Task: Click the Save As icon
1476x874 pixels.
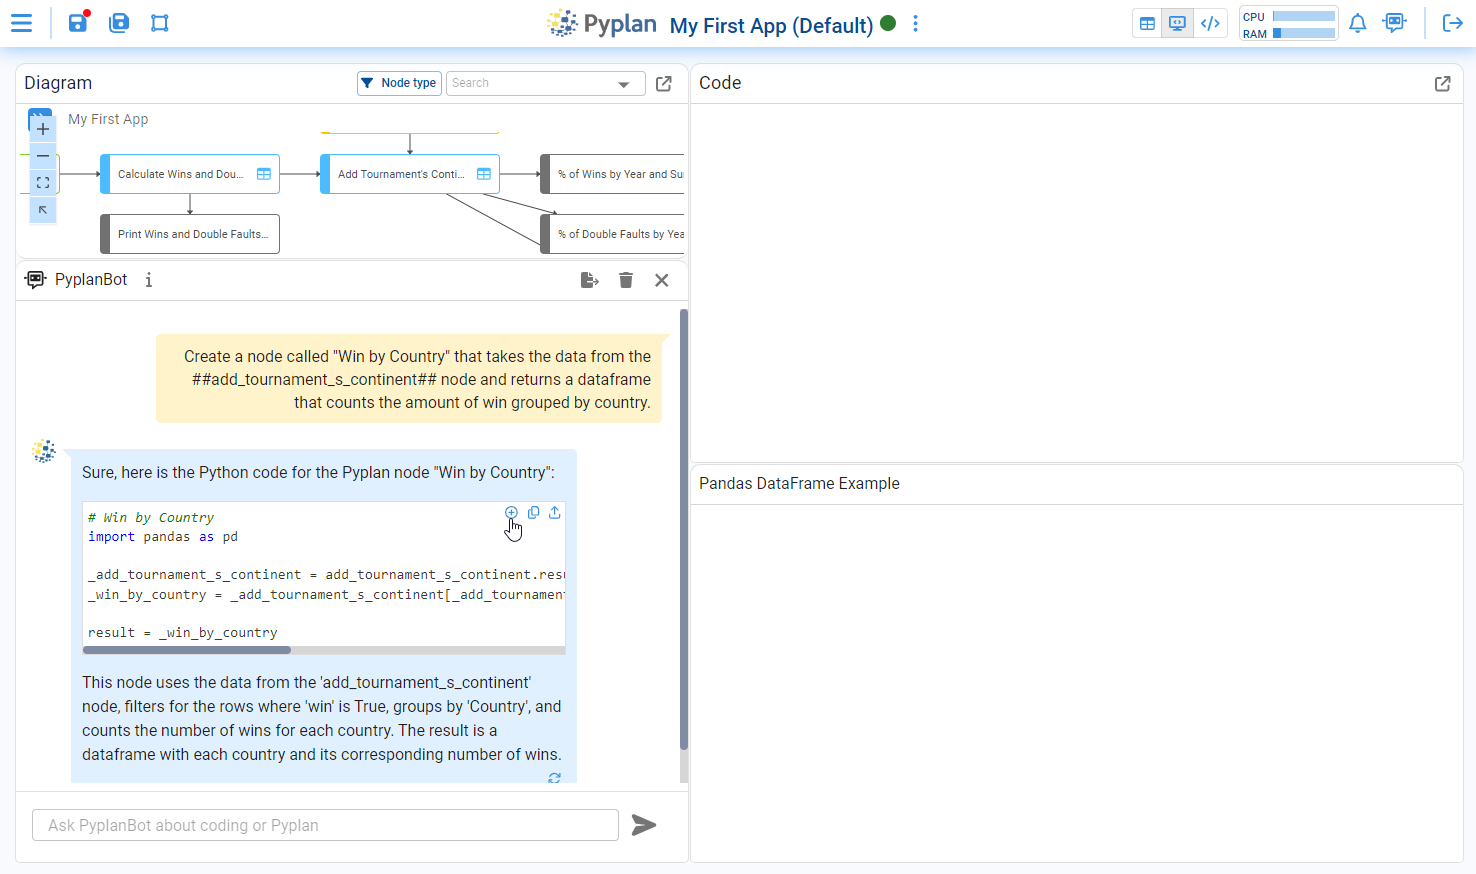Action: pyautogui.click(x=119, y=23)
